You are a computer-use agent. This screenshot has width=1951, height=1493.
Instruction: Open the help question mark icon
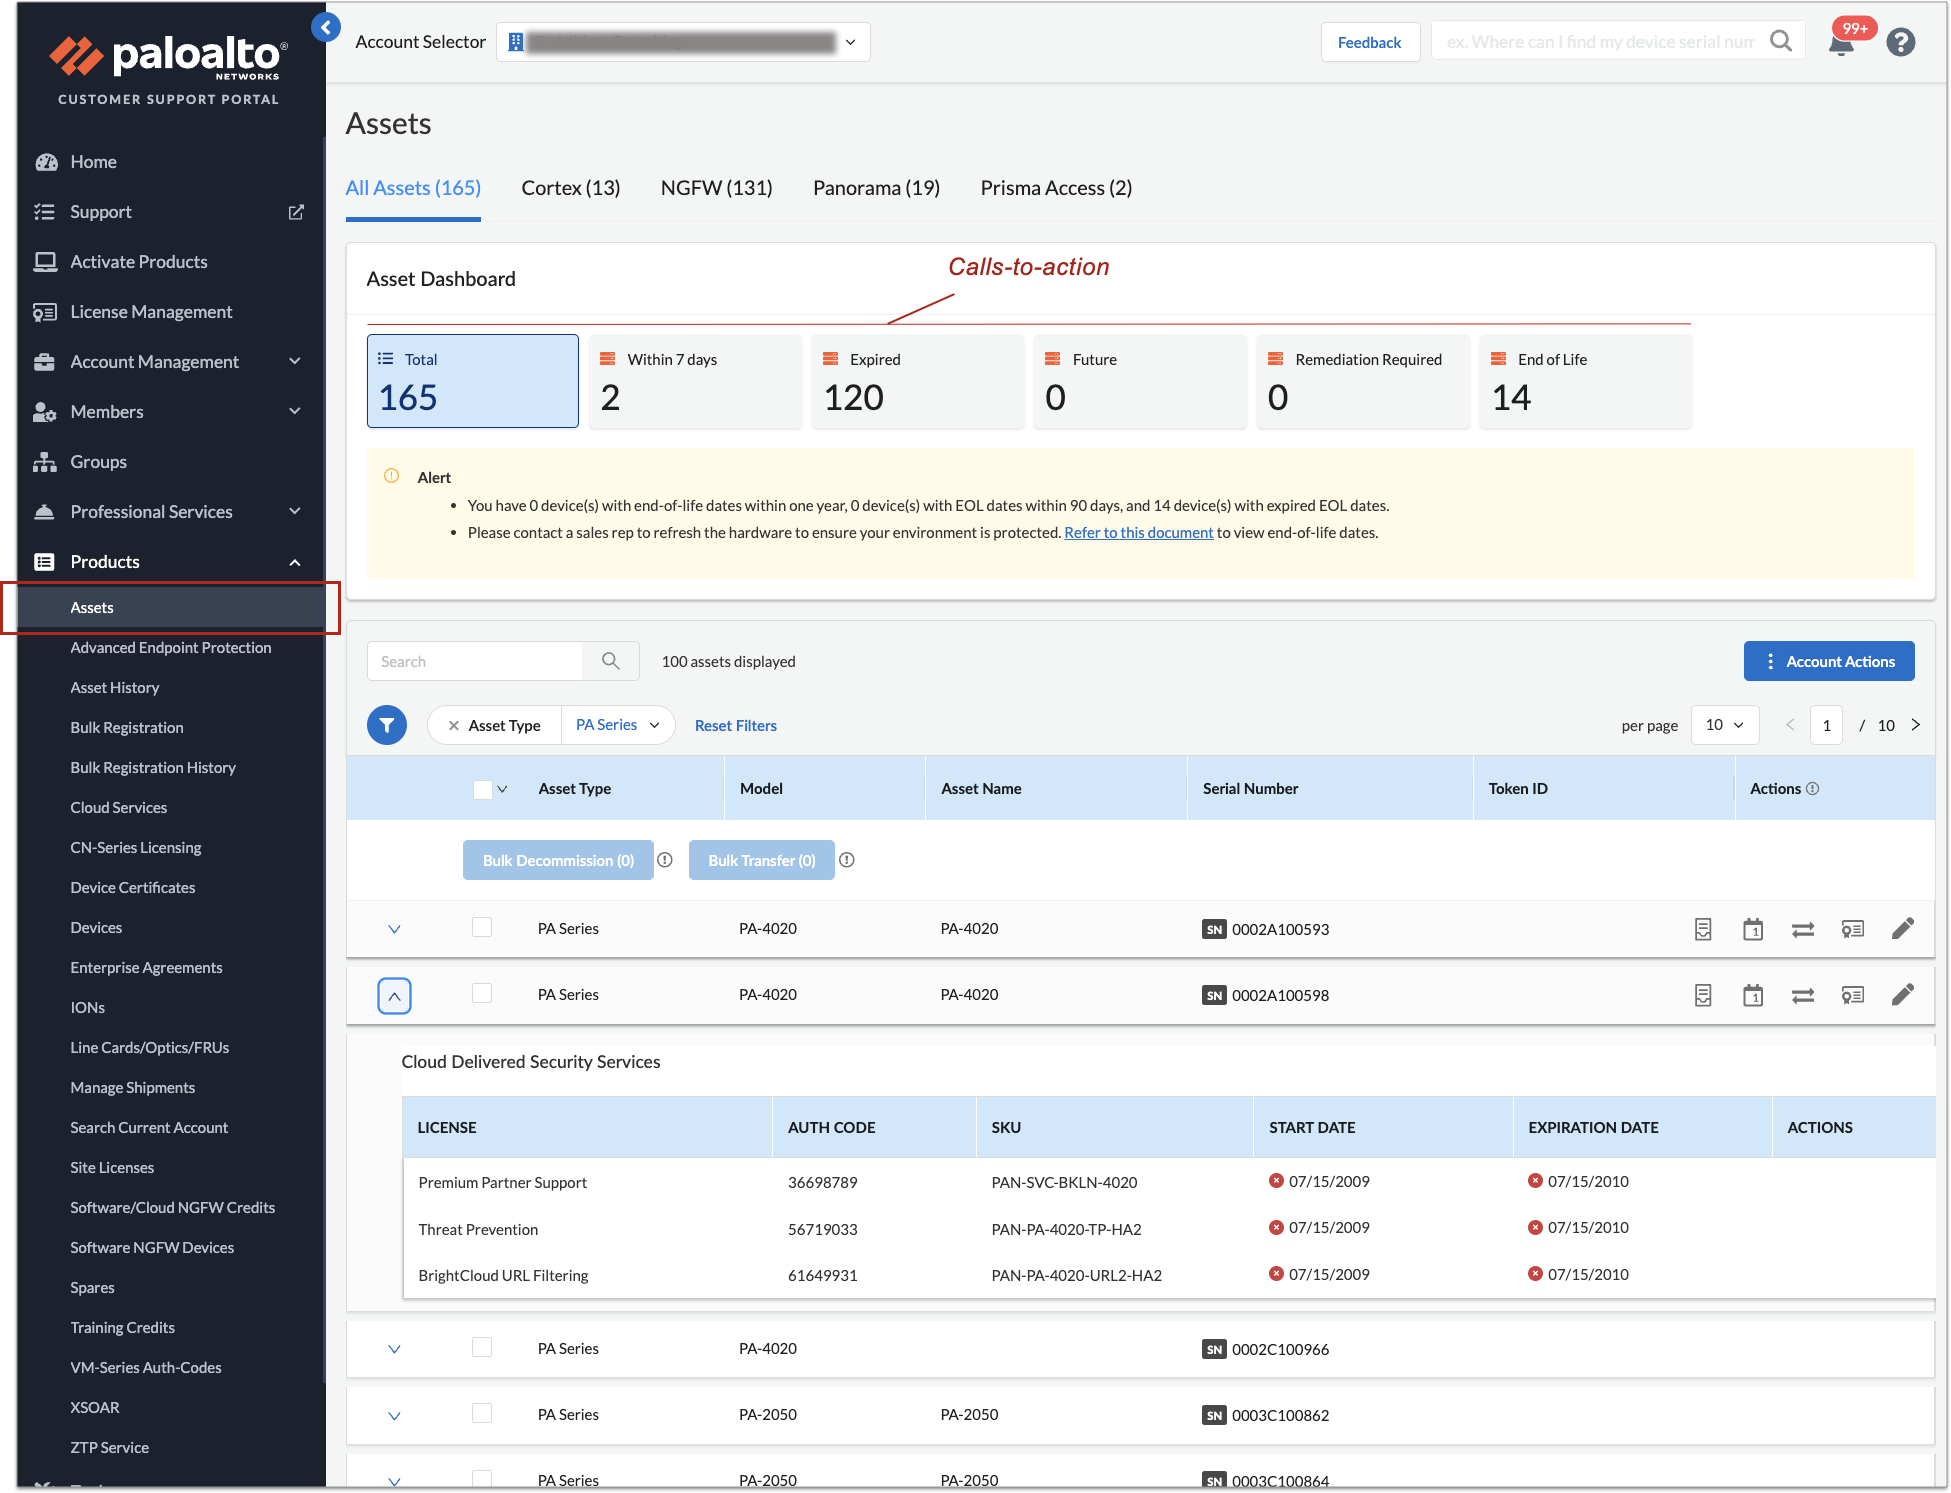(x=1900, y=42)
